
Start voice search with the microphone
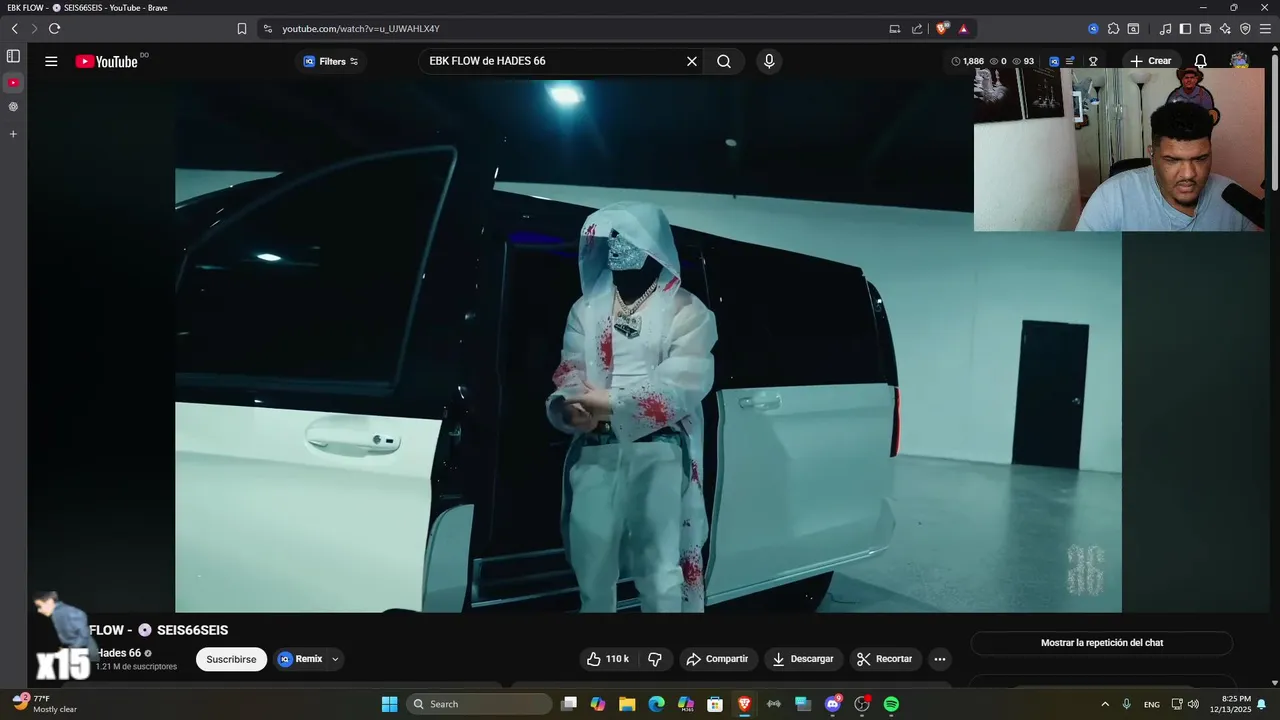769,61
